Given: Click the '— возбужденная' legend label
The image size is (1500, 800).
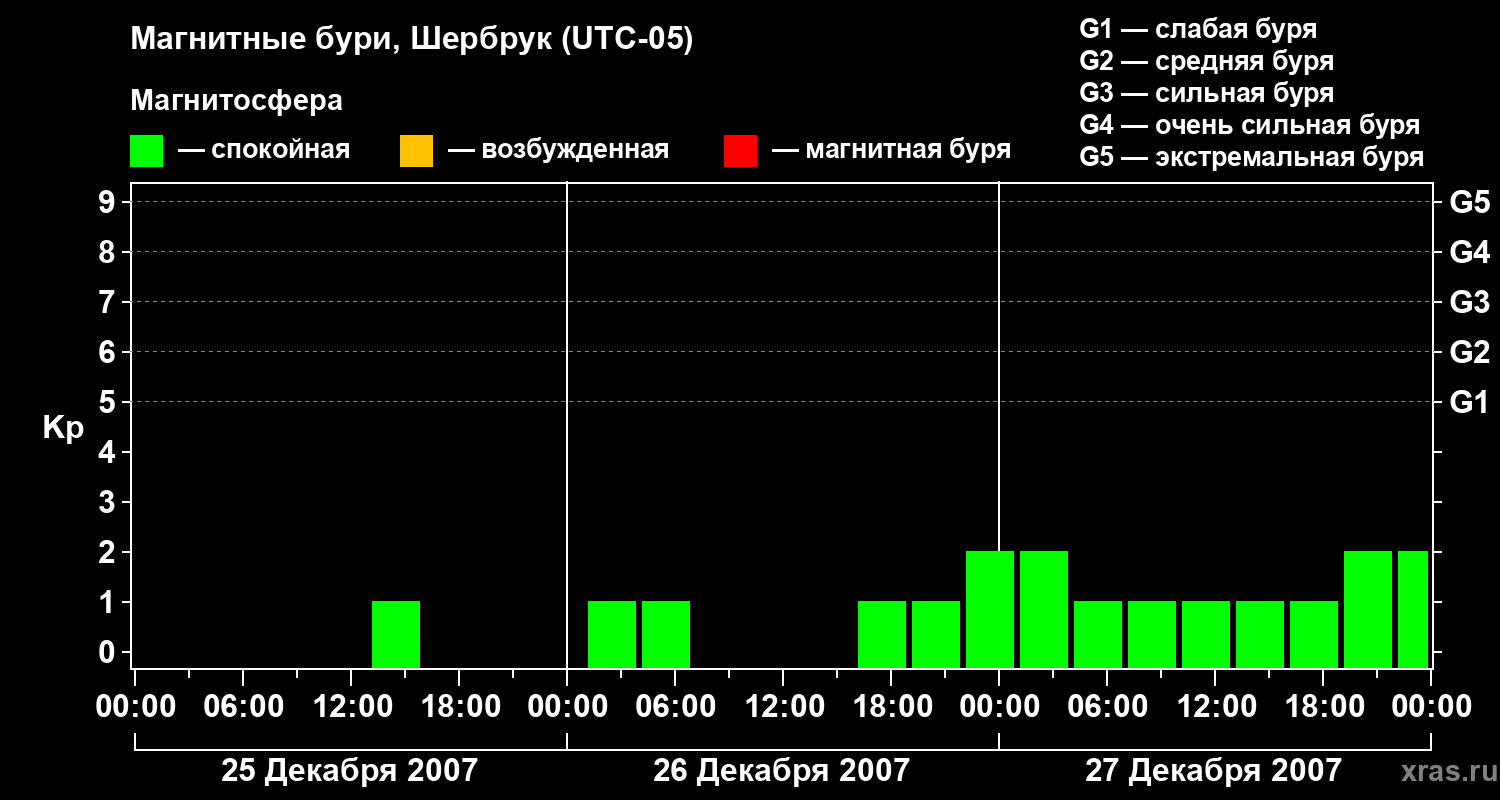Looking at the screenshot, I should coord(558,150).
